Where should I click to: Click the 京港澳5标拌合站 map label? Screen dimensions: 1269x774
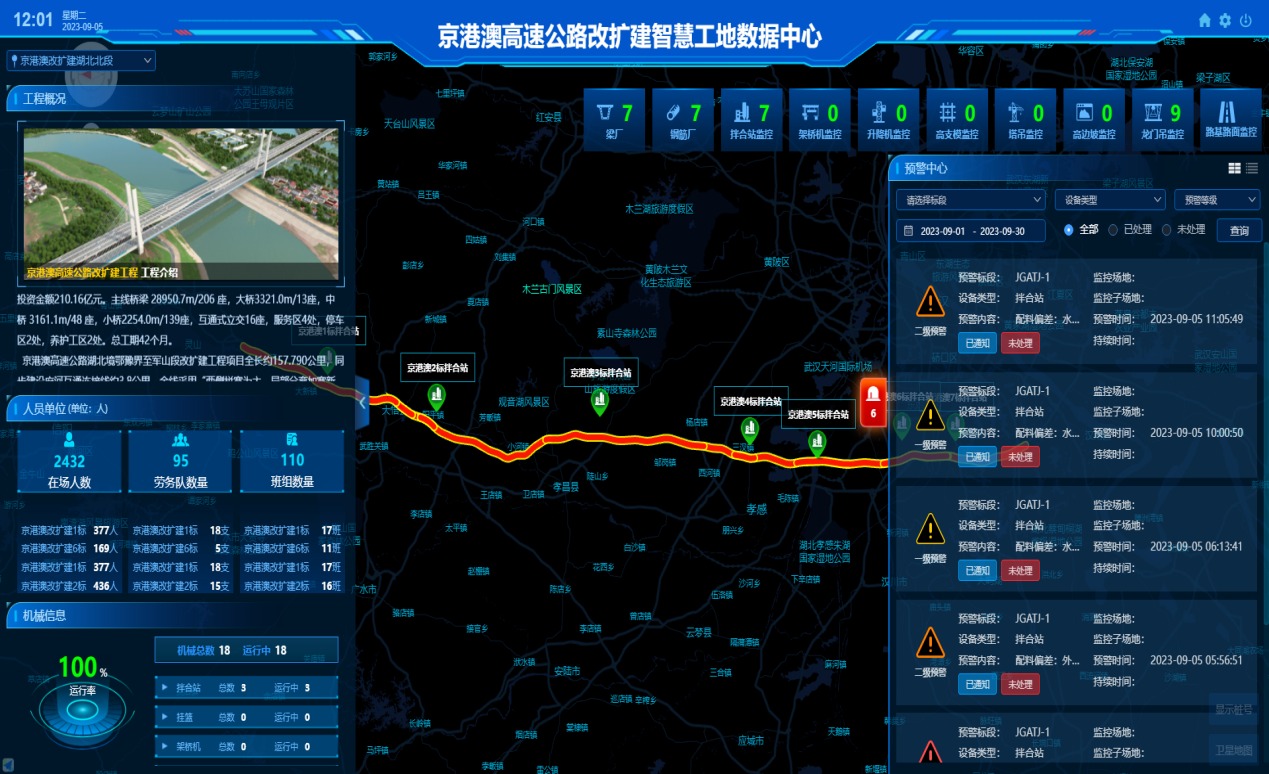click(x=818, y=414)
